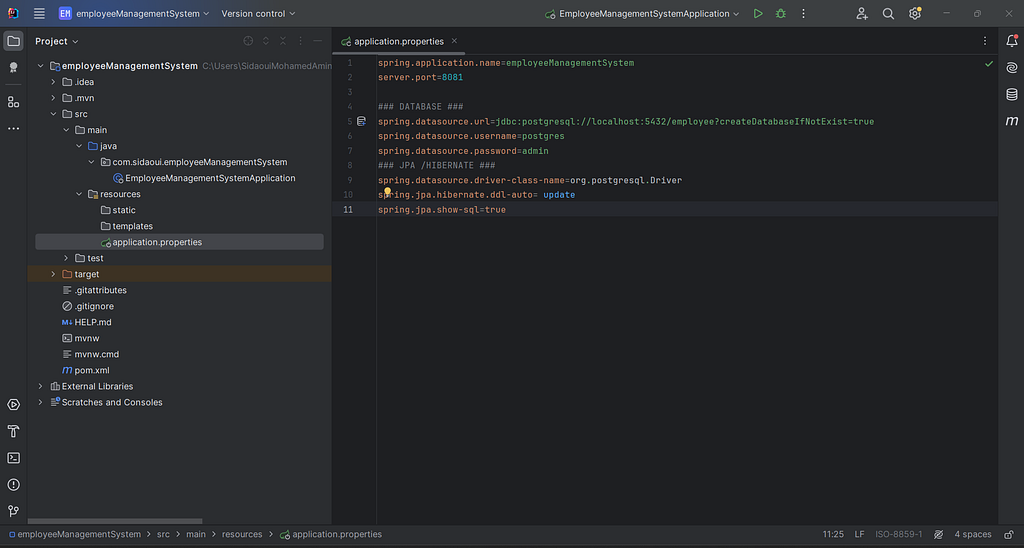
Task: Open the Project tool window folder icon
Action: [x=13, y=41]
